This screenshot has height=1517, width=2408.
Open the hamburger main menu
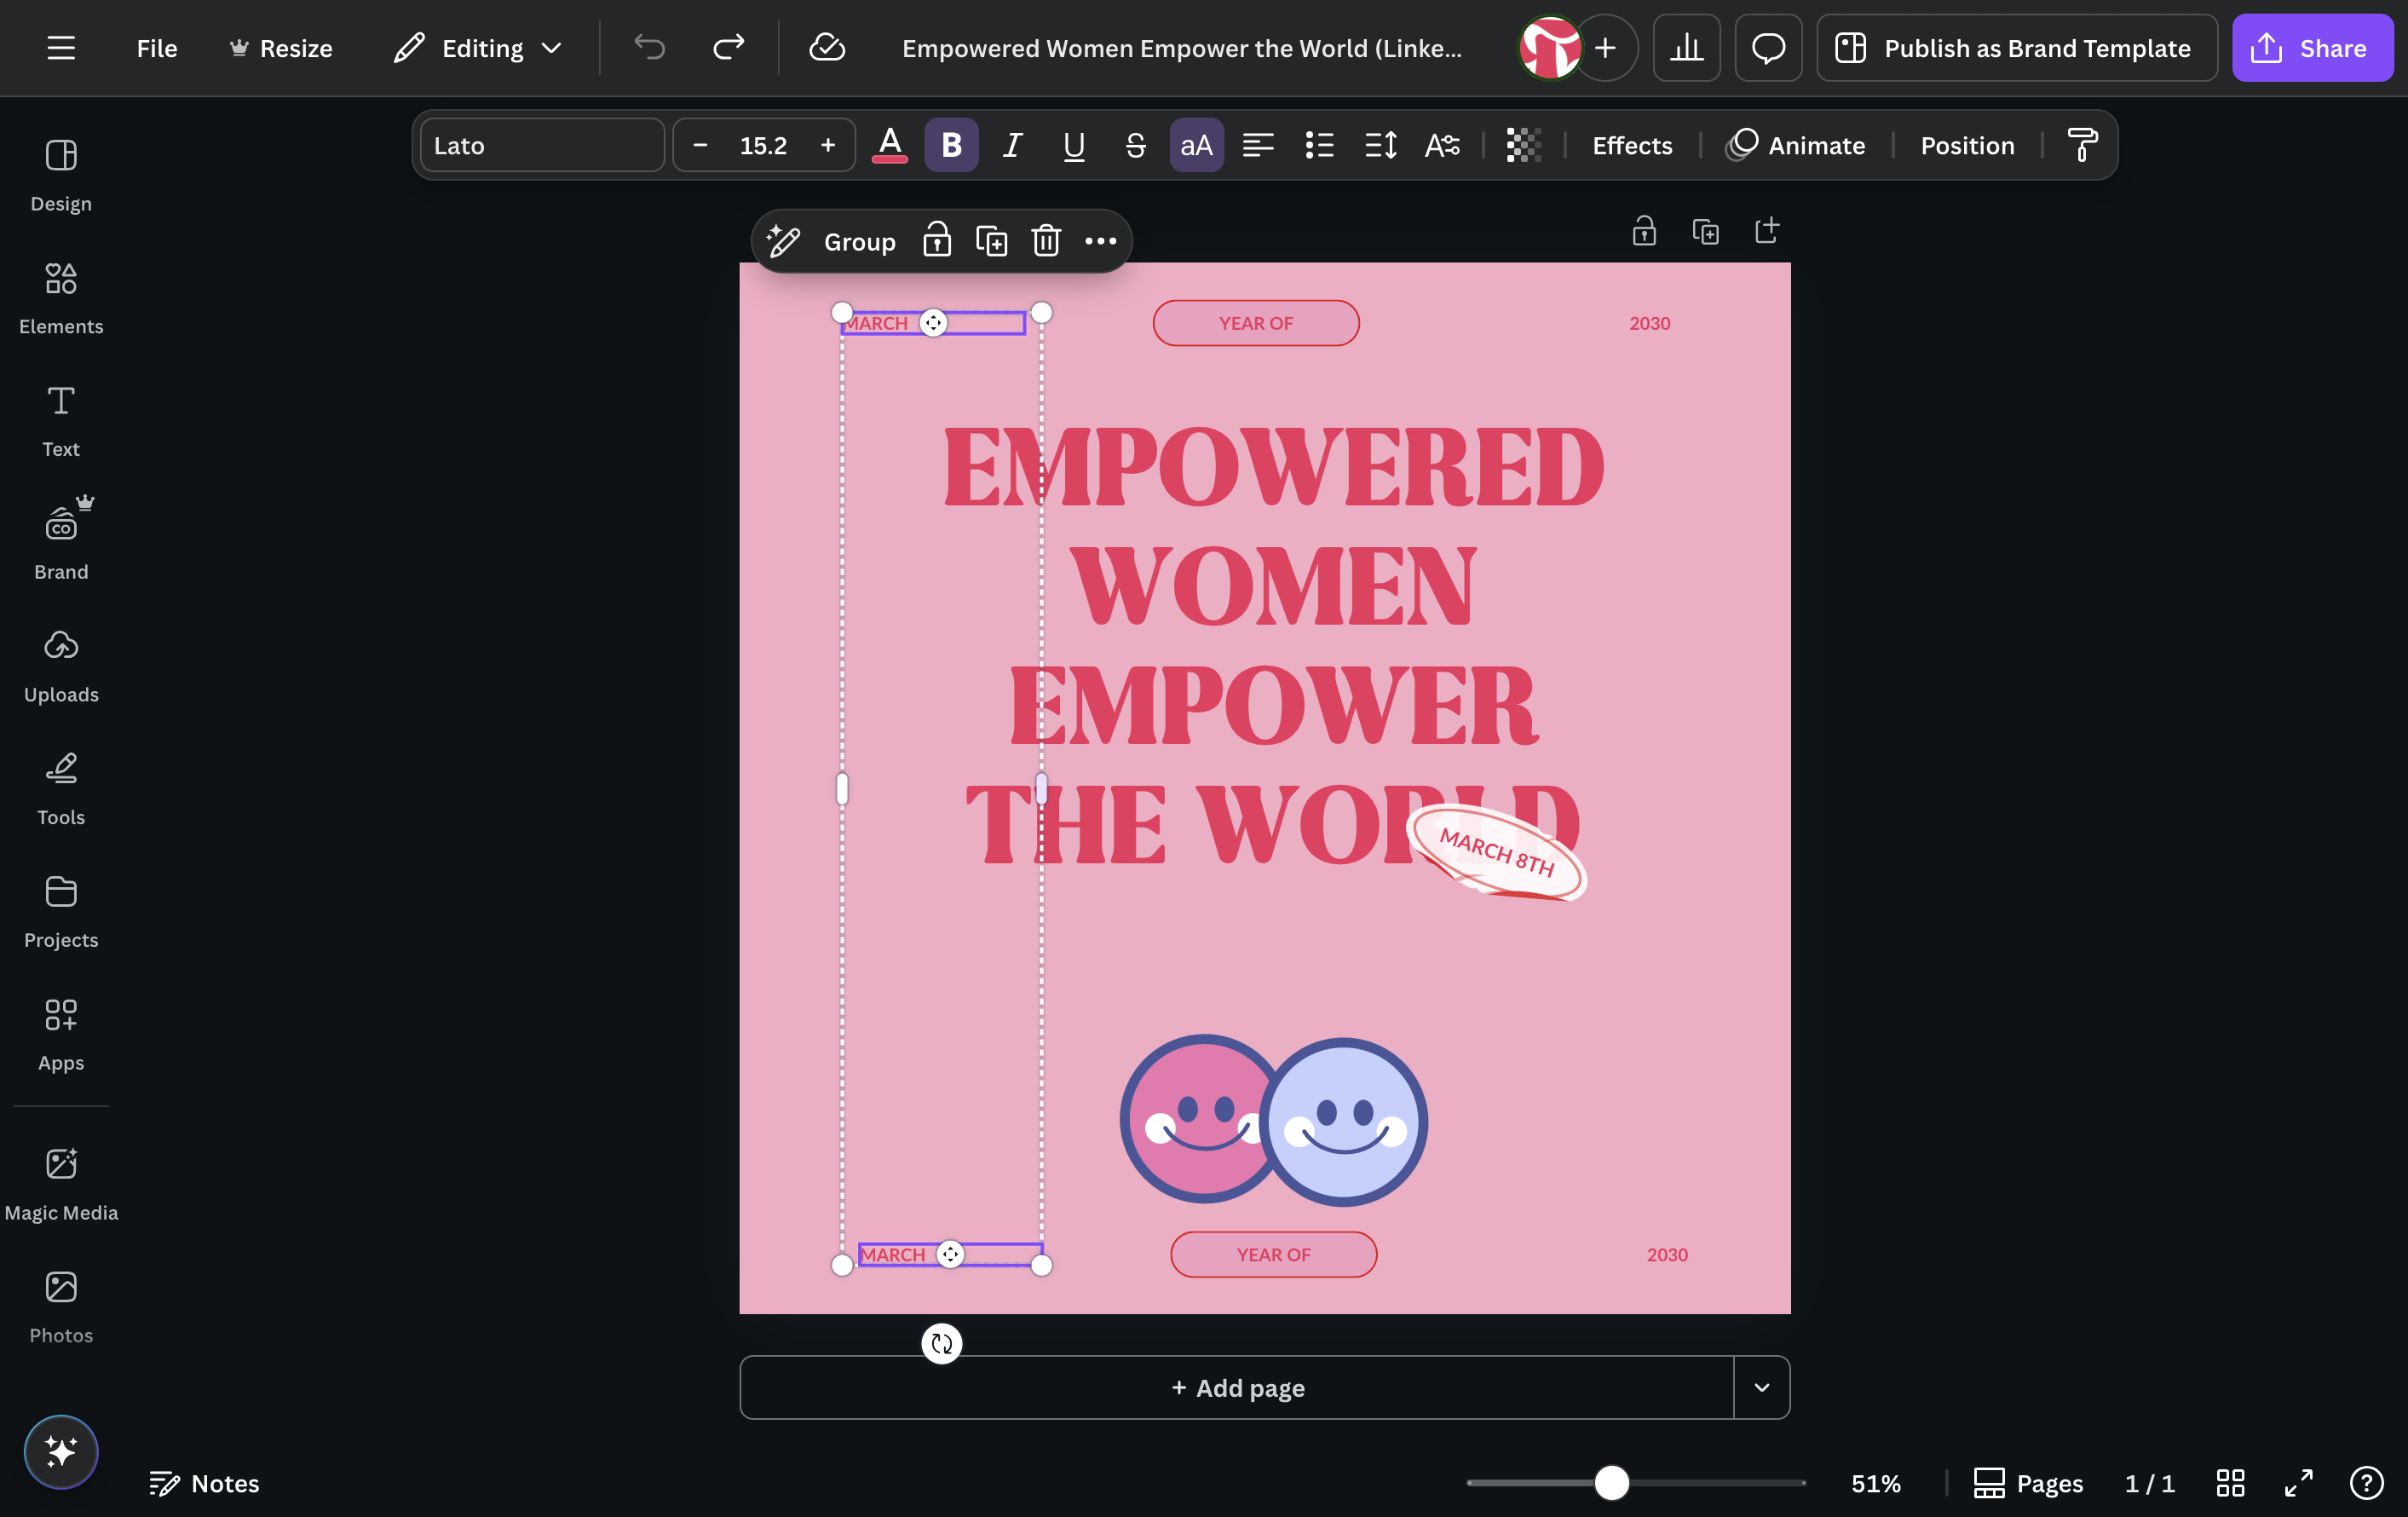[61, 48]
